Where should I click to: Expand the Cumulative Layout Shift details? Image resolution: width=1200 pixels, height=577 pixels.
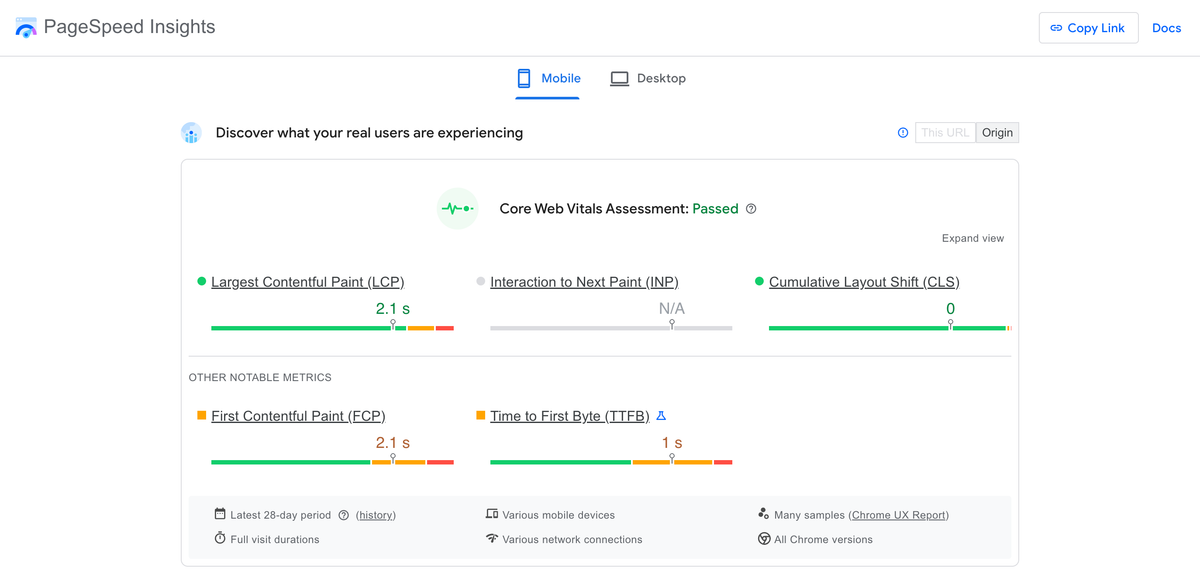tap(864, 281)
